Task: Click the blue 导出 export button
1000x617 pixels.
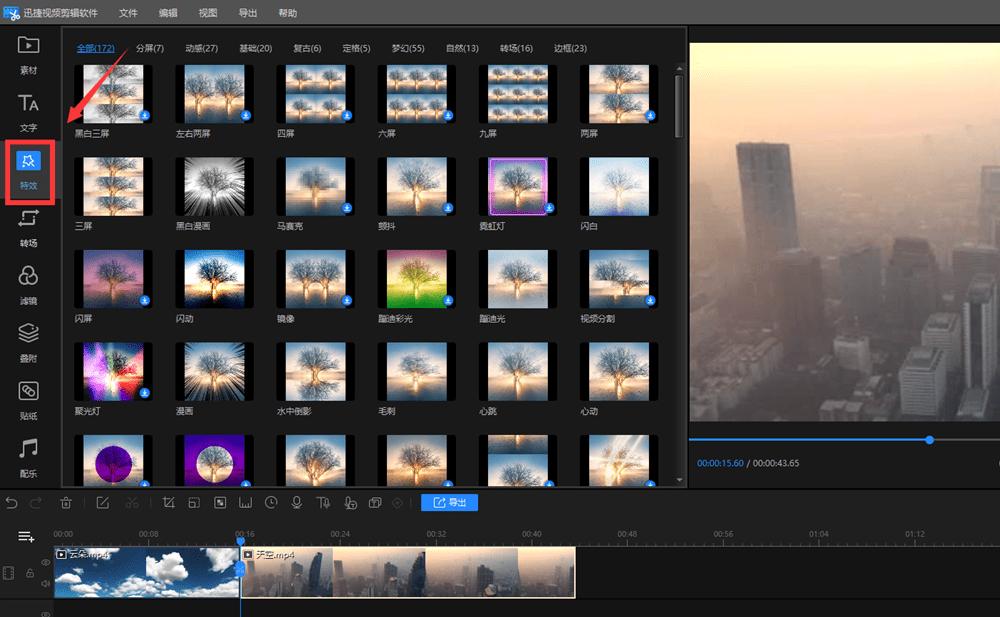Action: pyautogui.click(x=449, y=503)
